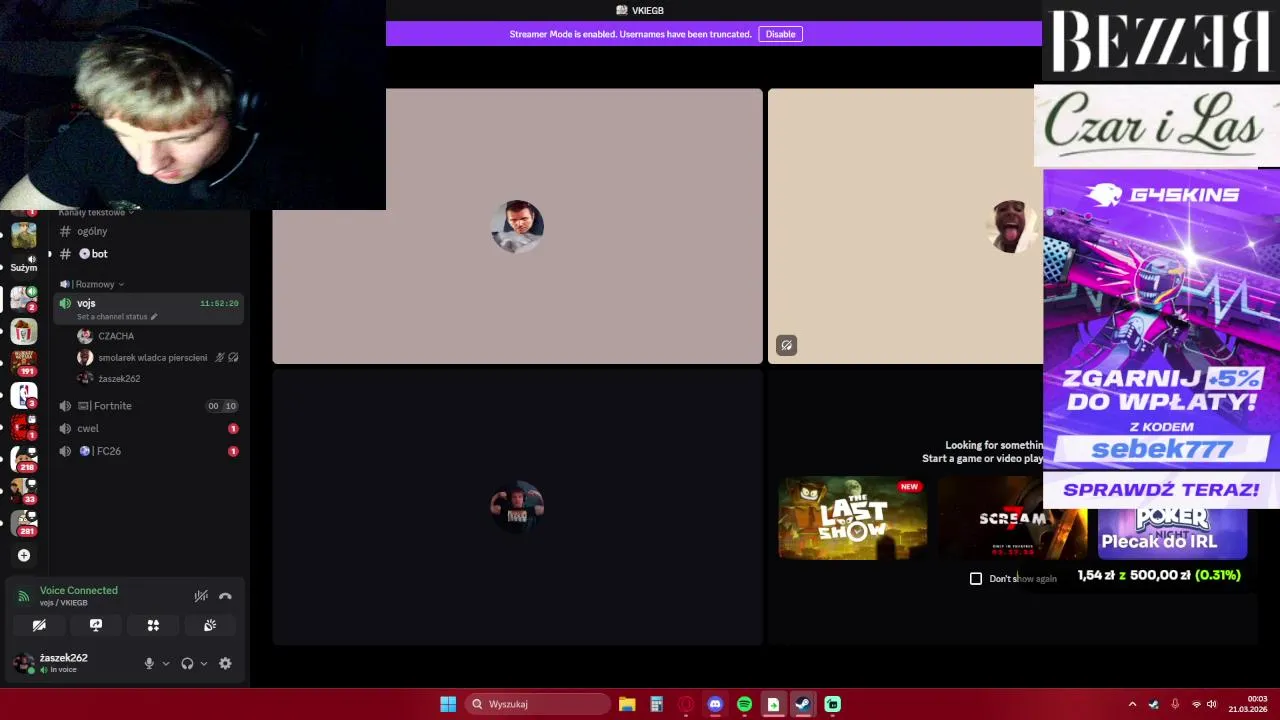Viewport: 1280px width, 720px height.
Task: Disable Streamer Mode from the purple banner
Action: pos(780,34)
